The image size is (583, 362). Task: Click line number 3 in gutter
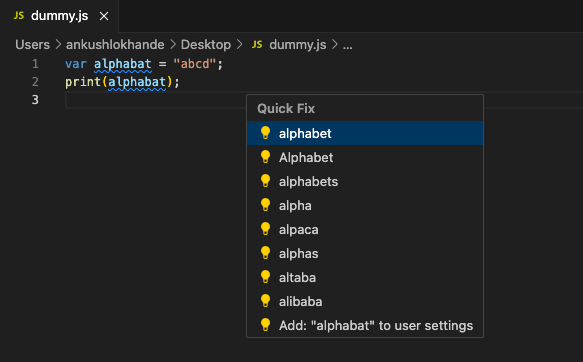[x=35, y=100]
